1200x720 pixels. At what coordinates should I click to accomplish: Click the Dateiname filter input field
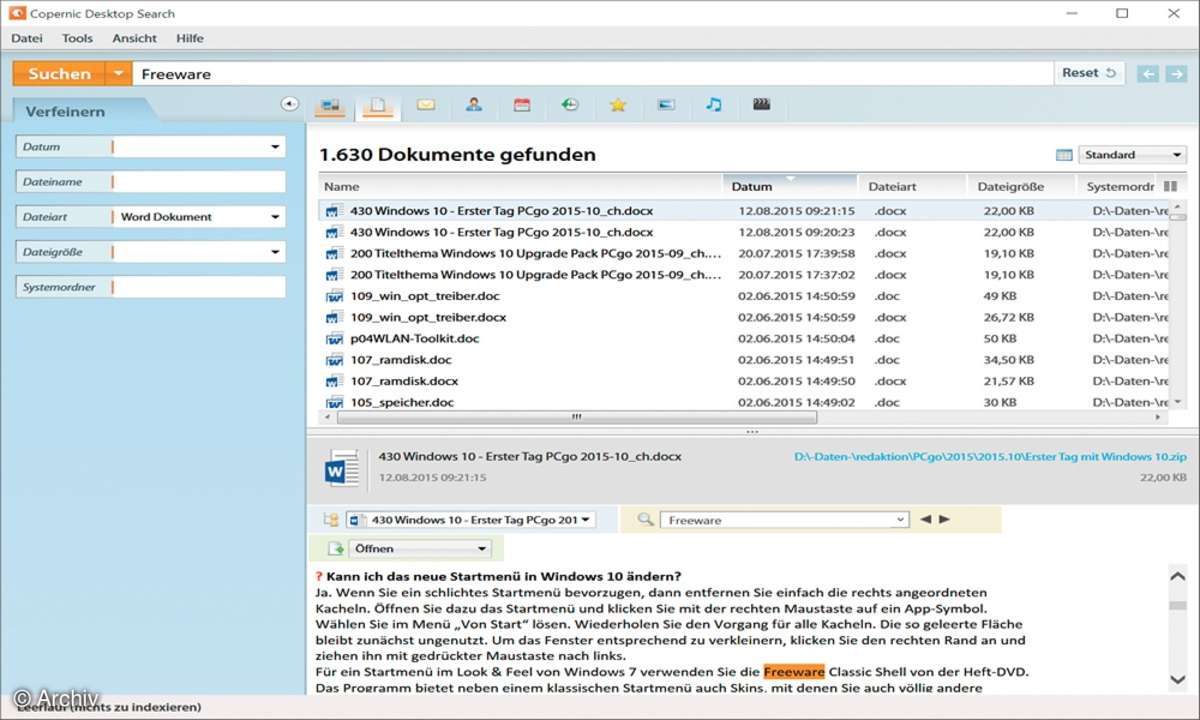point(199,182)
